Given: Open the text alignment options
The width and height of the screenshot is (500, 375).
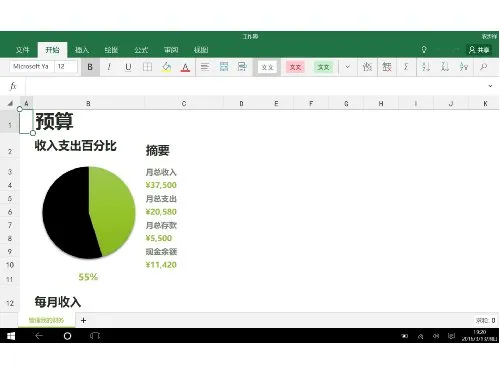Looking at the screenshot, I should click(205, 67).
